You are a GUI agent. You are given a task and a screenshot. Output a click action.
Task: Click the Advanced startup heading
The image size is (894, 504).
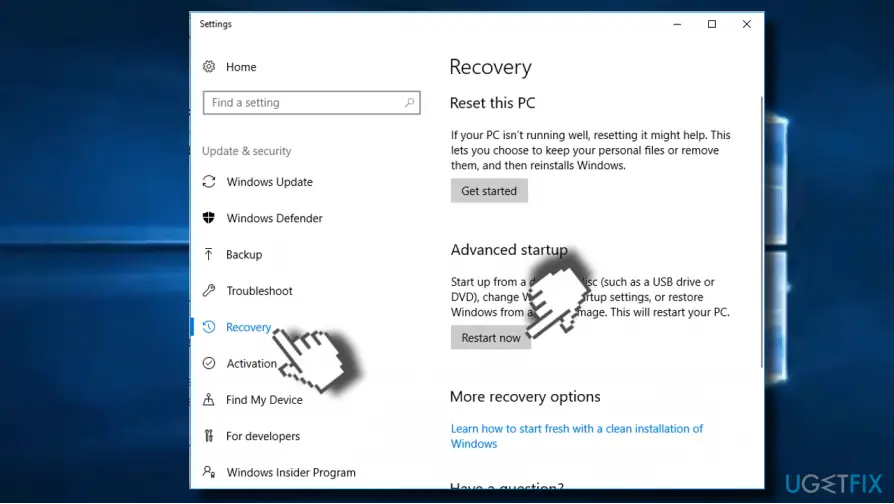[x=509, y=250]
